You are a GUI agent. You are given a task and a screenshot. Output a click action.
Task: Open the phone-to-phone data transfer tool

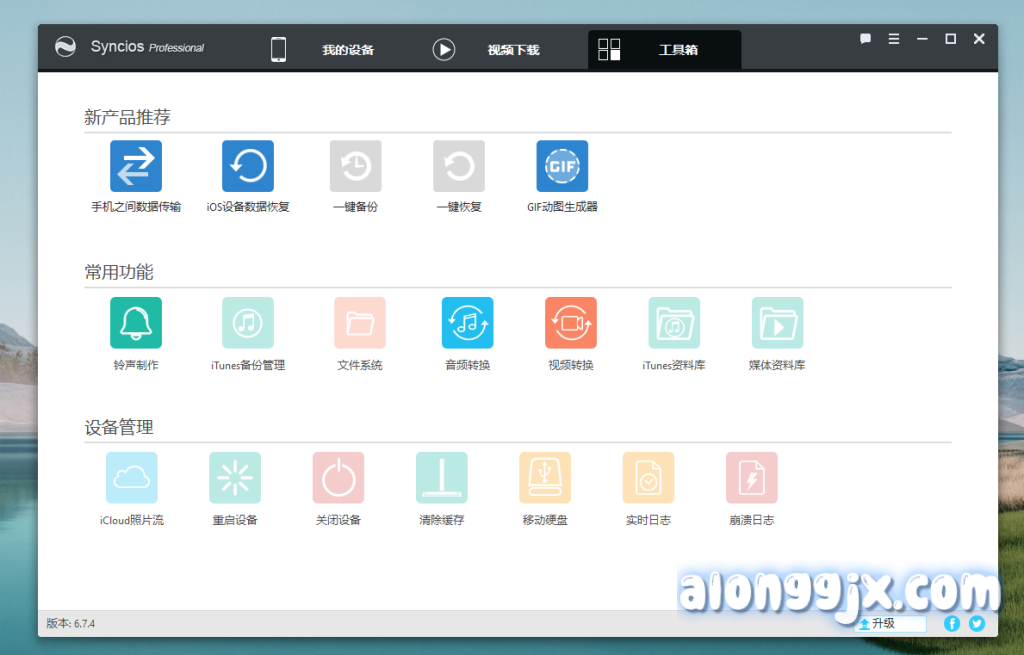point(135,166)
